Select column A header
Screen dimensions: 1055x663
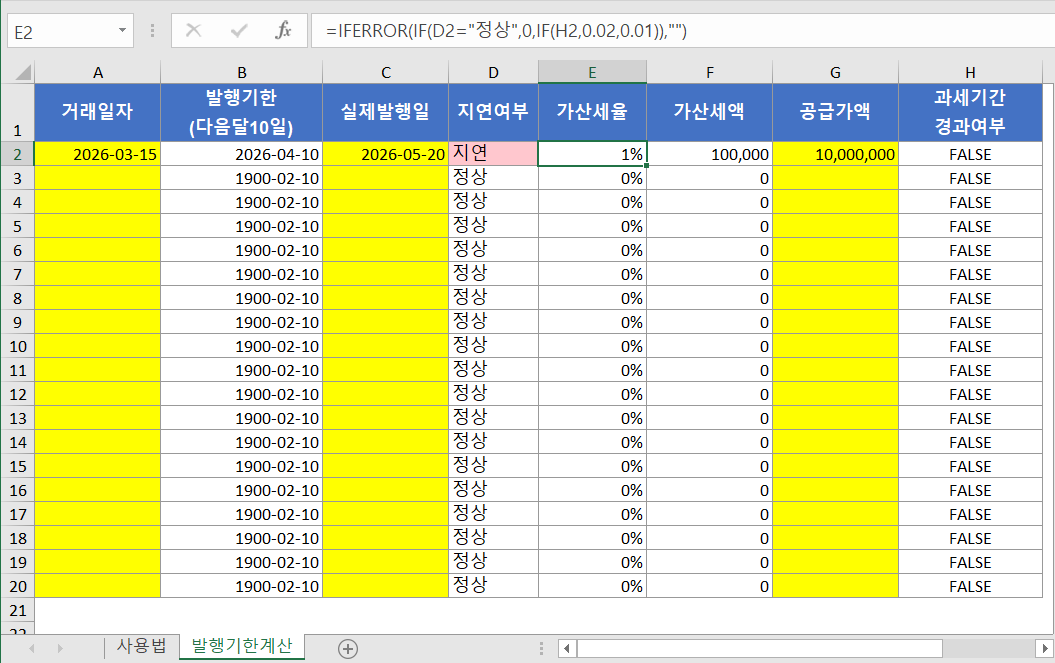(98, 72)
